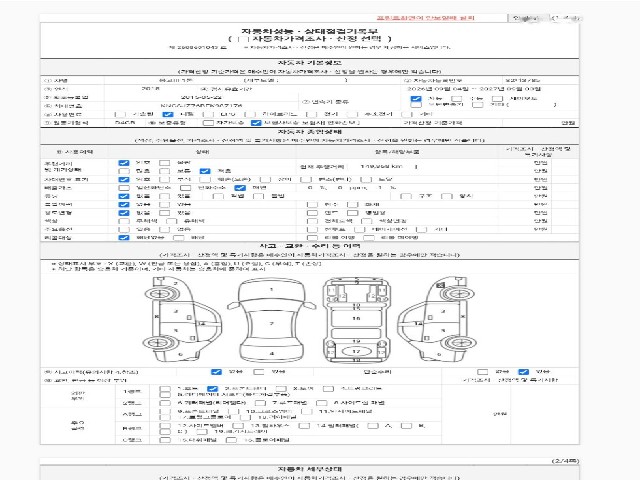Uncheck 없음 for 사고이력
This screenshot has width=640, height=480.
(216, 372)
